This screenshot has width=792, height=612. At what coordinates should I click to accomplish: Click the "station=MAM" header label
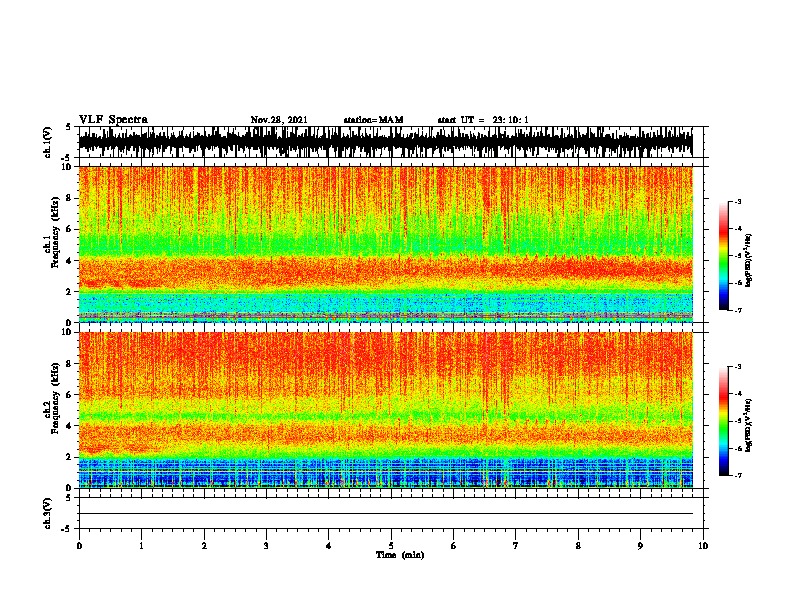click(x=373, y=120)
